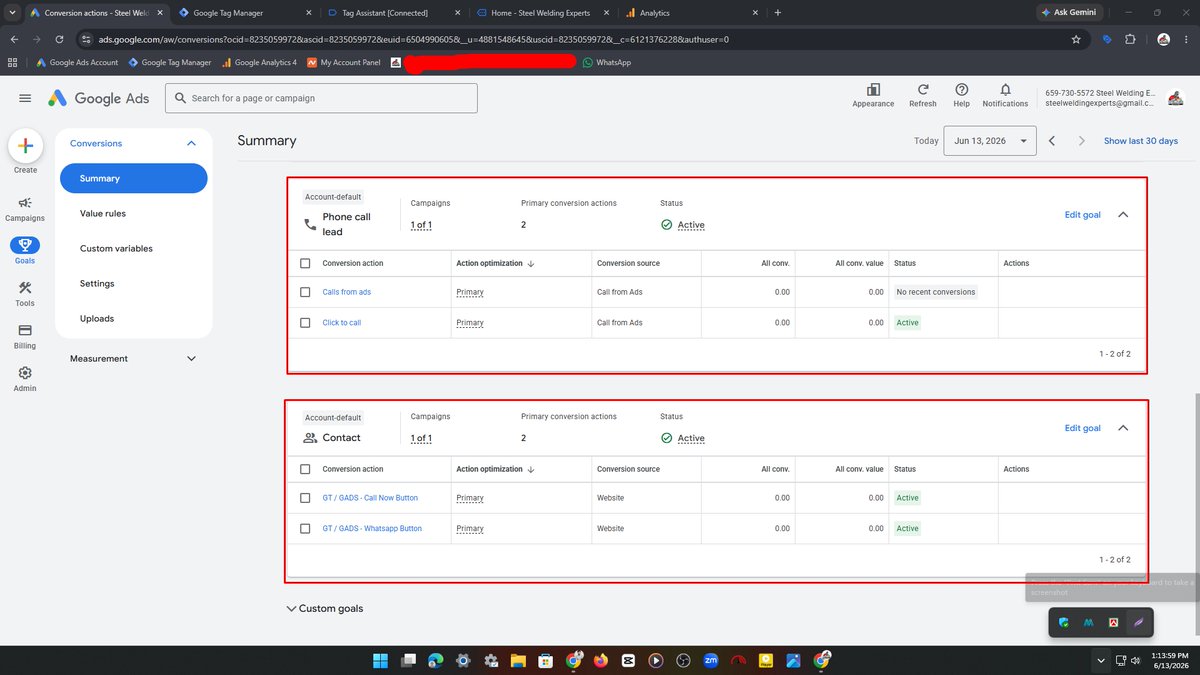Switch to Tag Assistant [Connected] tab

392,13
